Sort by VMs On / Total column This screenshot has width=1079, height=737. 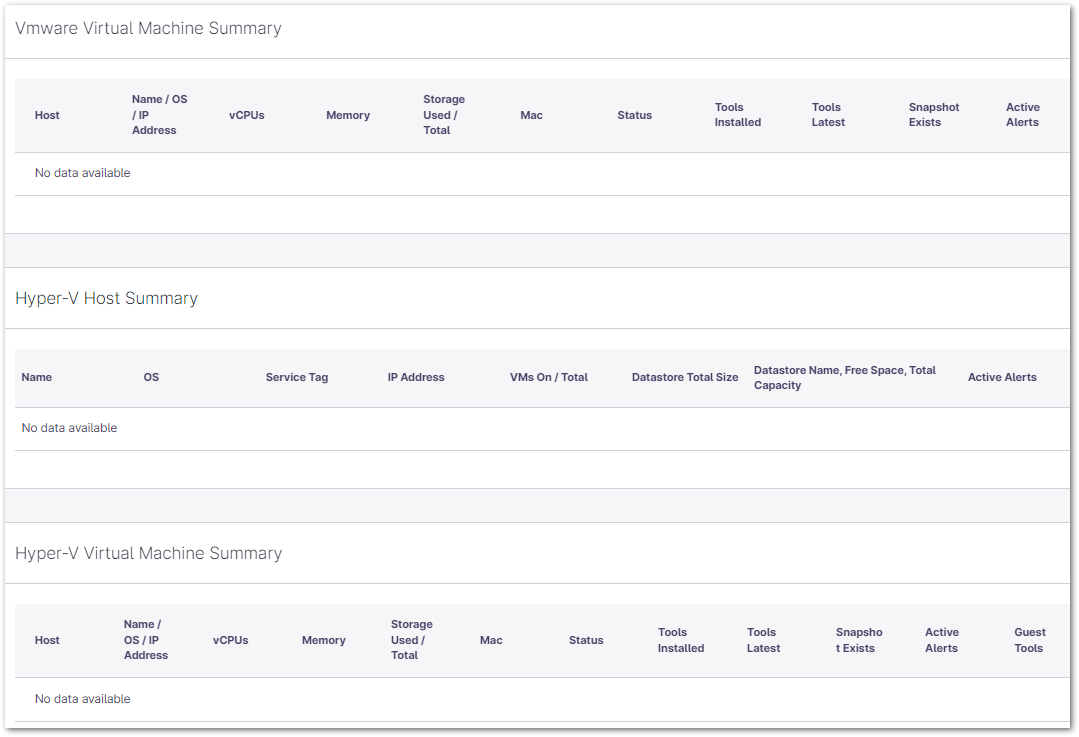pos(548,377)
